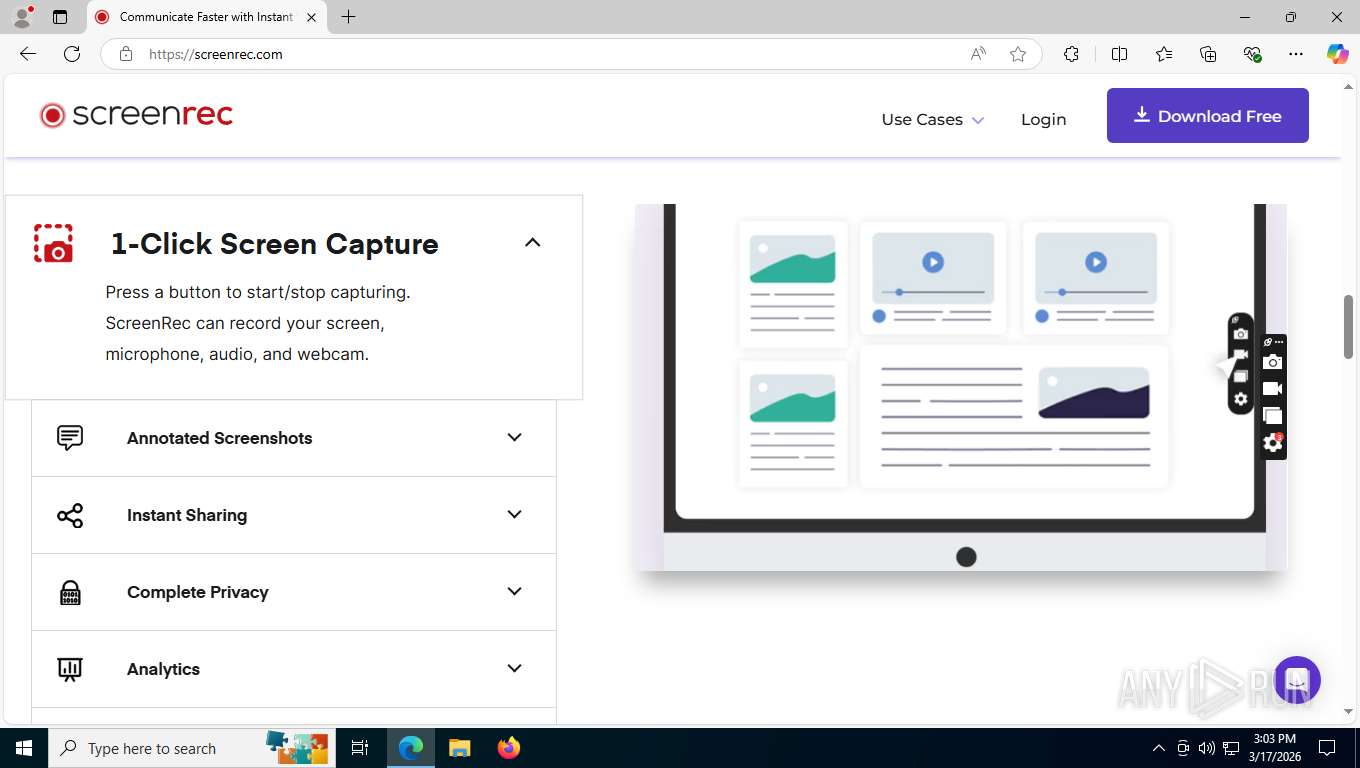
Task: Click the Complete Privacy heading
Action: (x=198, y=592)
